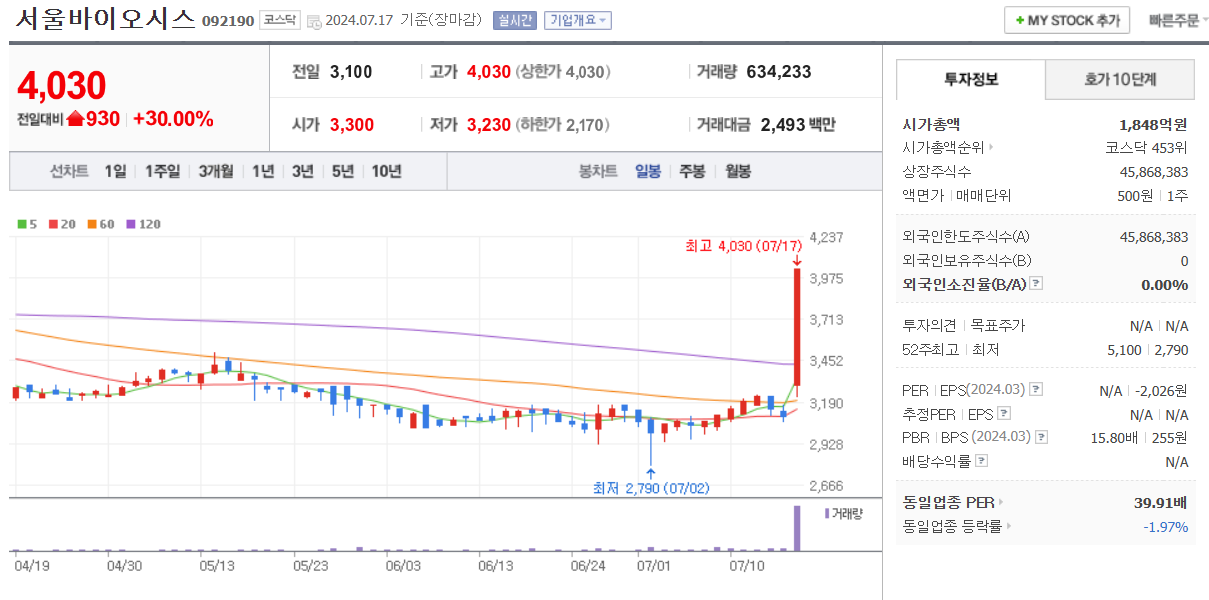
Task: Click the 거래대금 2,493 백만 value
Action: click(798, 125)
